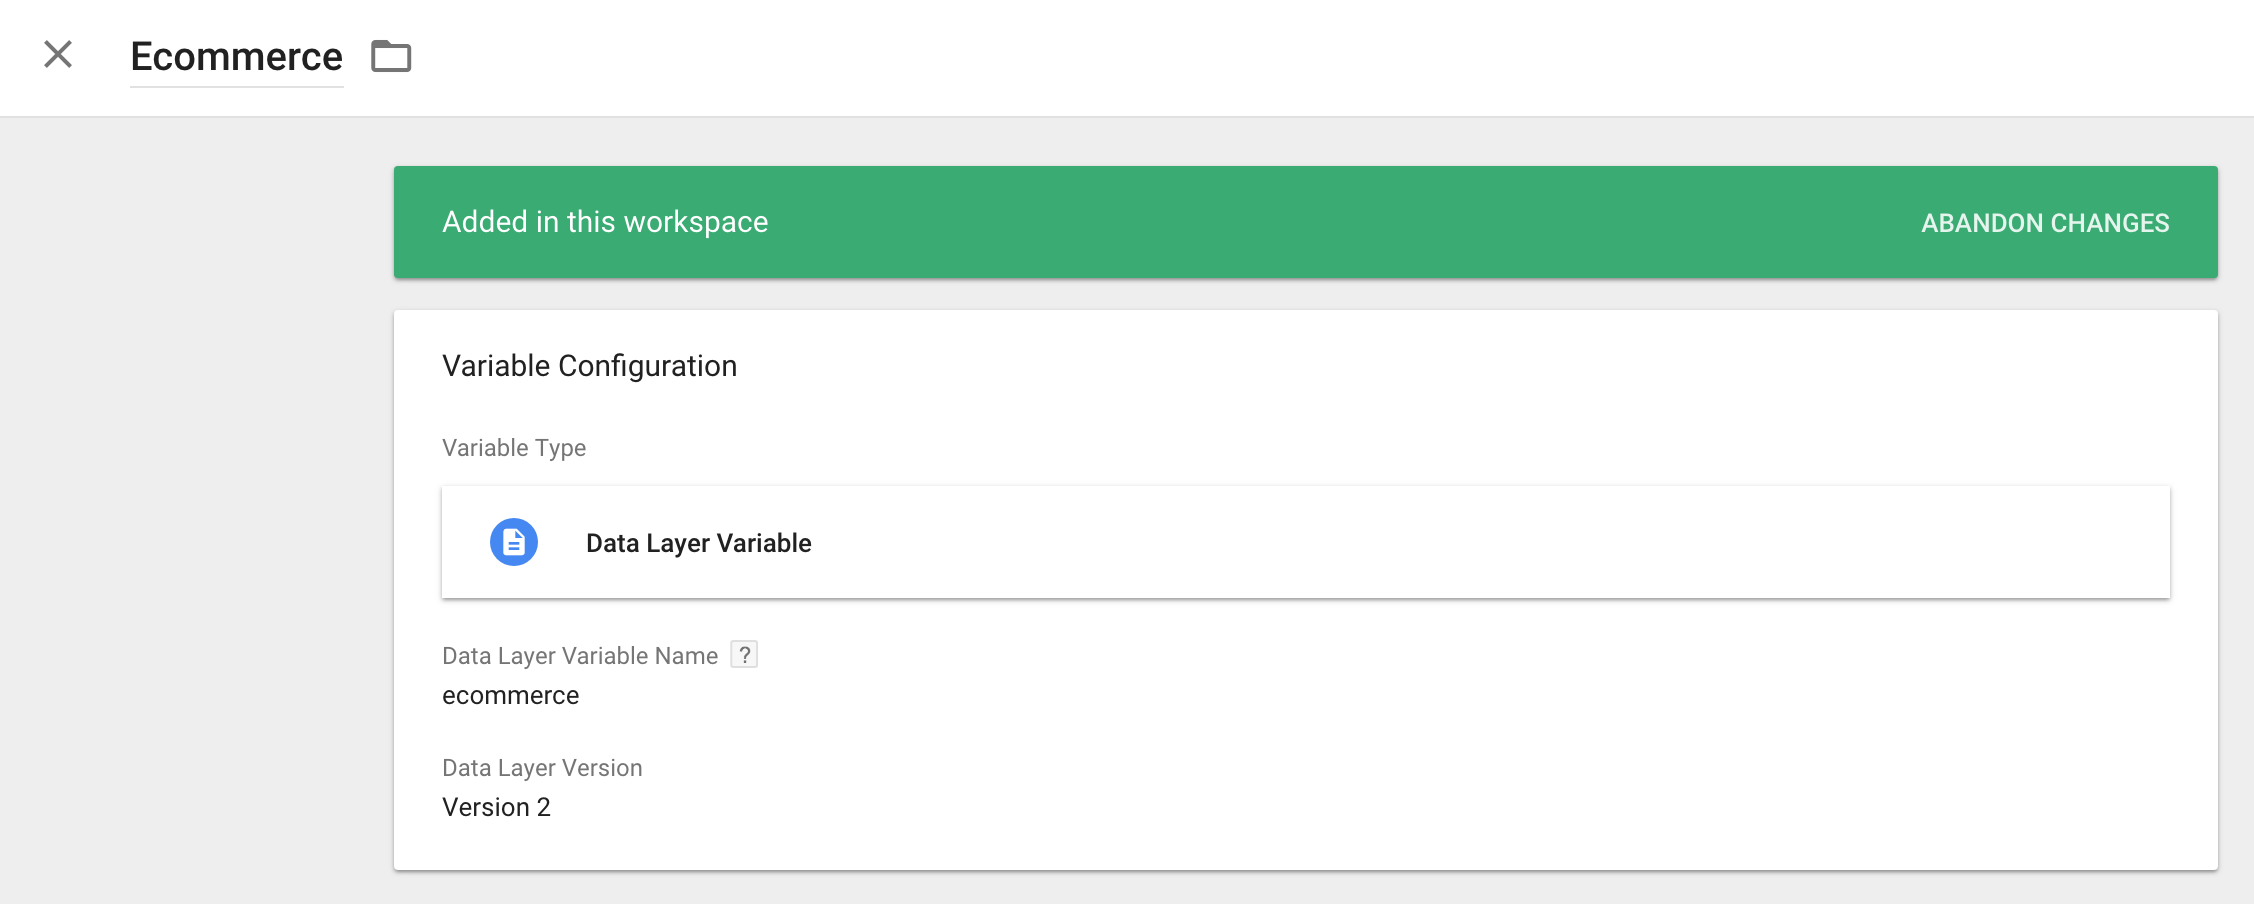Click the 'Added in this workspace' banner text
The image size is (2254, 904).
pos(605,222)
